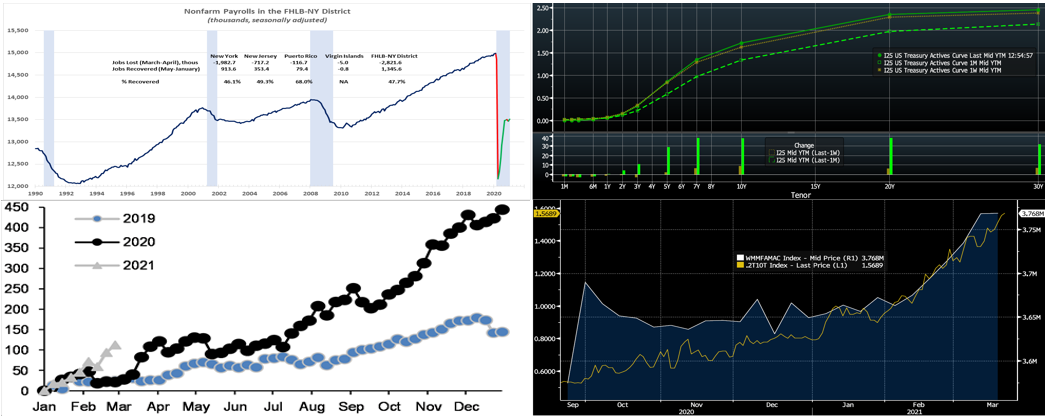Click the 3.768M right axis value tag
The image size is (1045, 418).
coord(1030,213)
